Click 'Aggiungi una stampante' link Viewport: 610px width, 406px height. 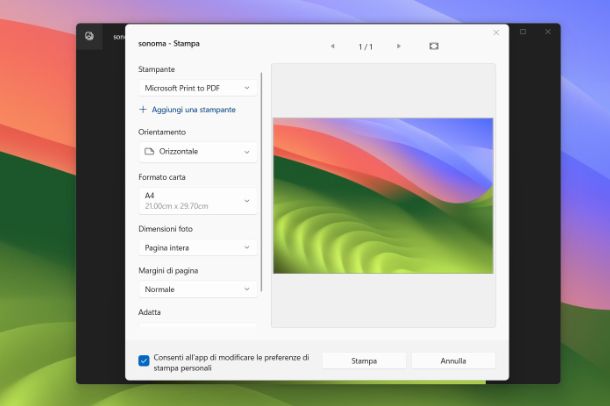(x=193, y=110)
